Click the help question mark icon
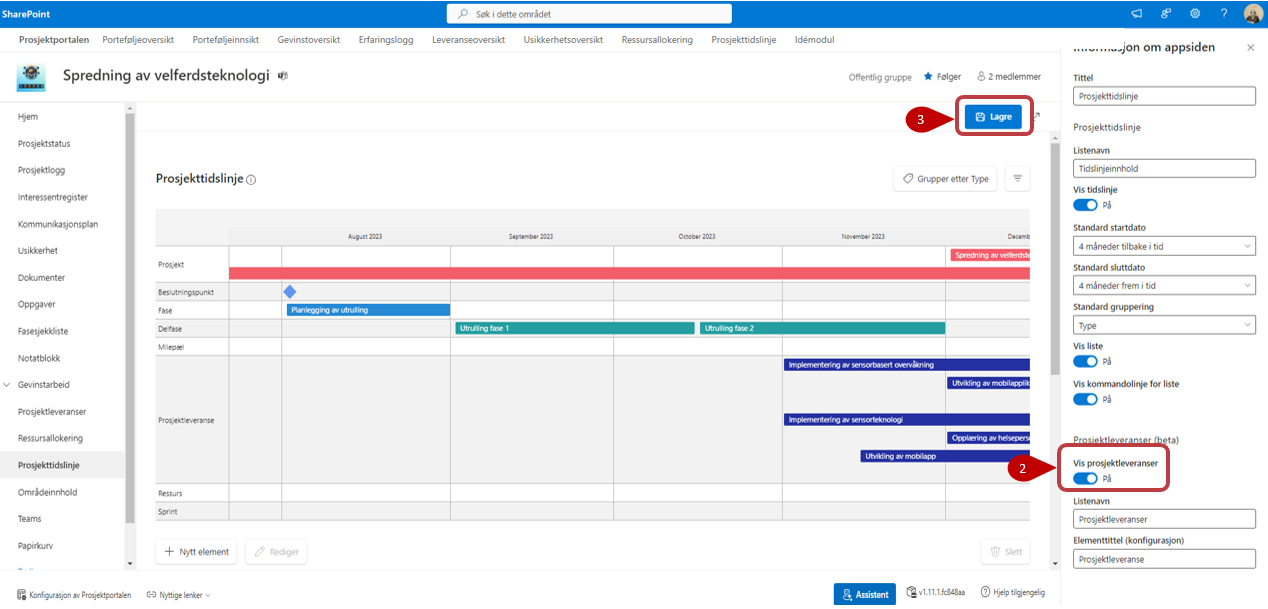1268x609 pixels. (1224, 13)
